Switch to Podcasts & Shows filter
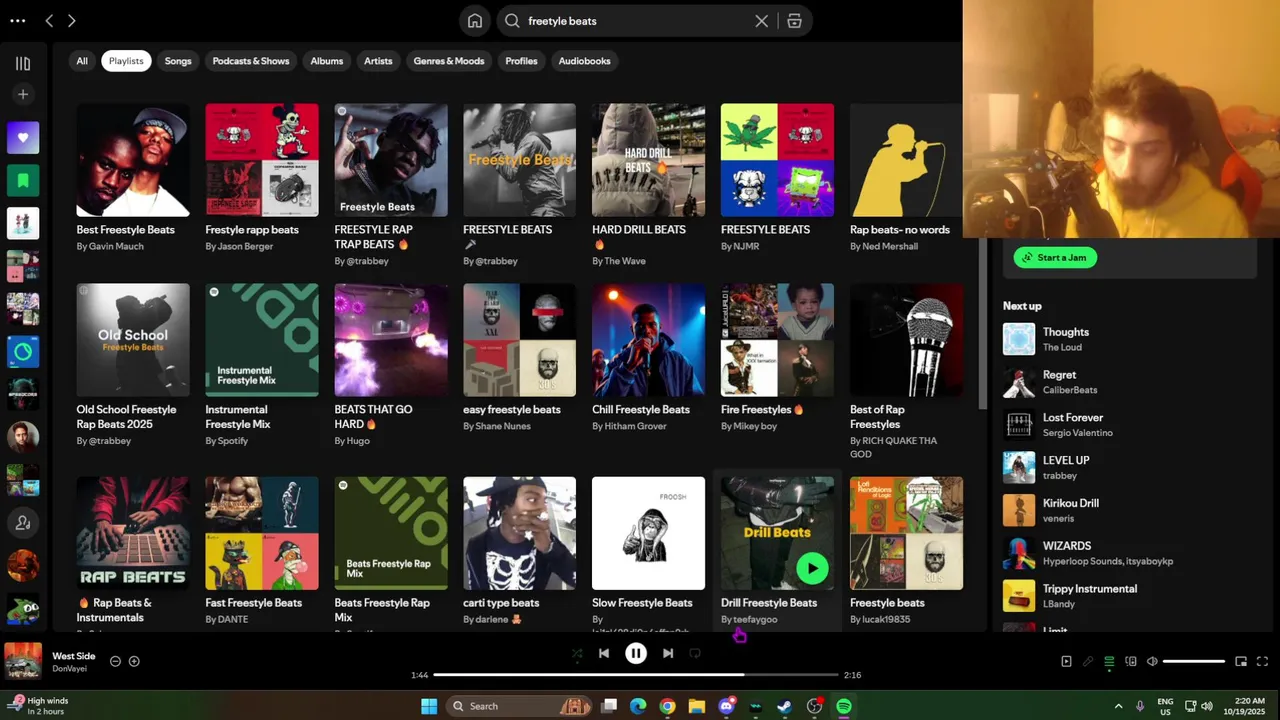Viewport: 1280px width, 720px height. tap(251, 61)
